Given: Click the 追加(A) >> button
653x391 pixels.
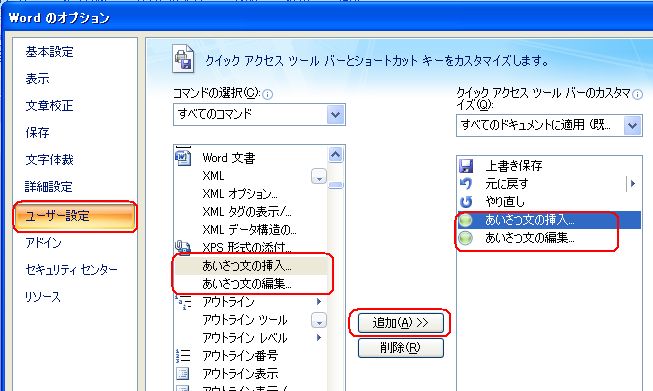Looking at the screenshot, I should 401,323.
